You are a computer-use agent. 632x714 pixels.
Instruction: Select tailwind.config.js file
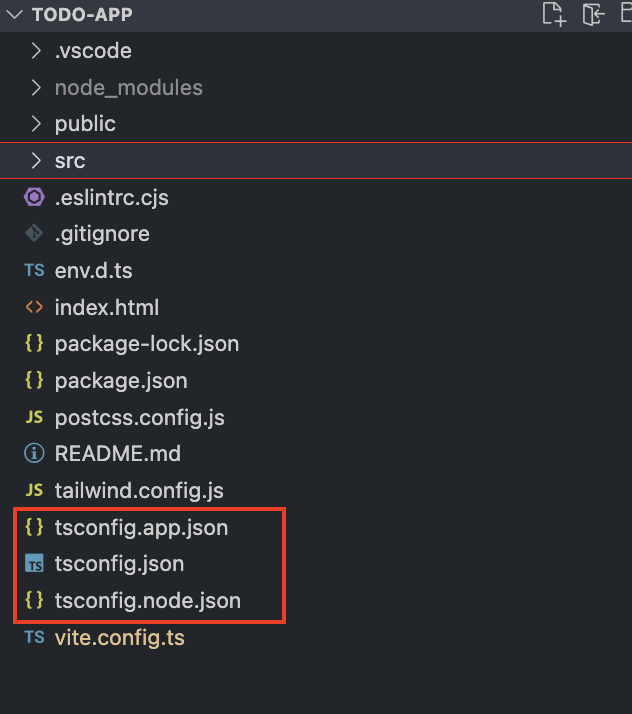139,491
